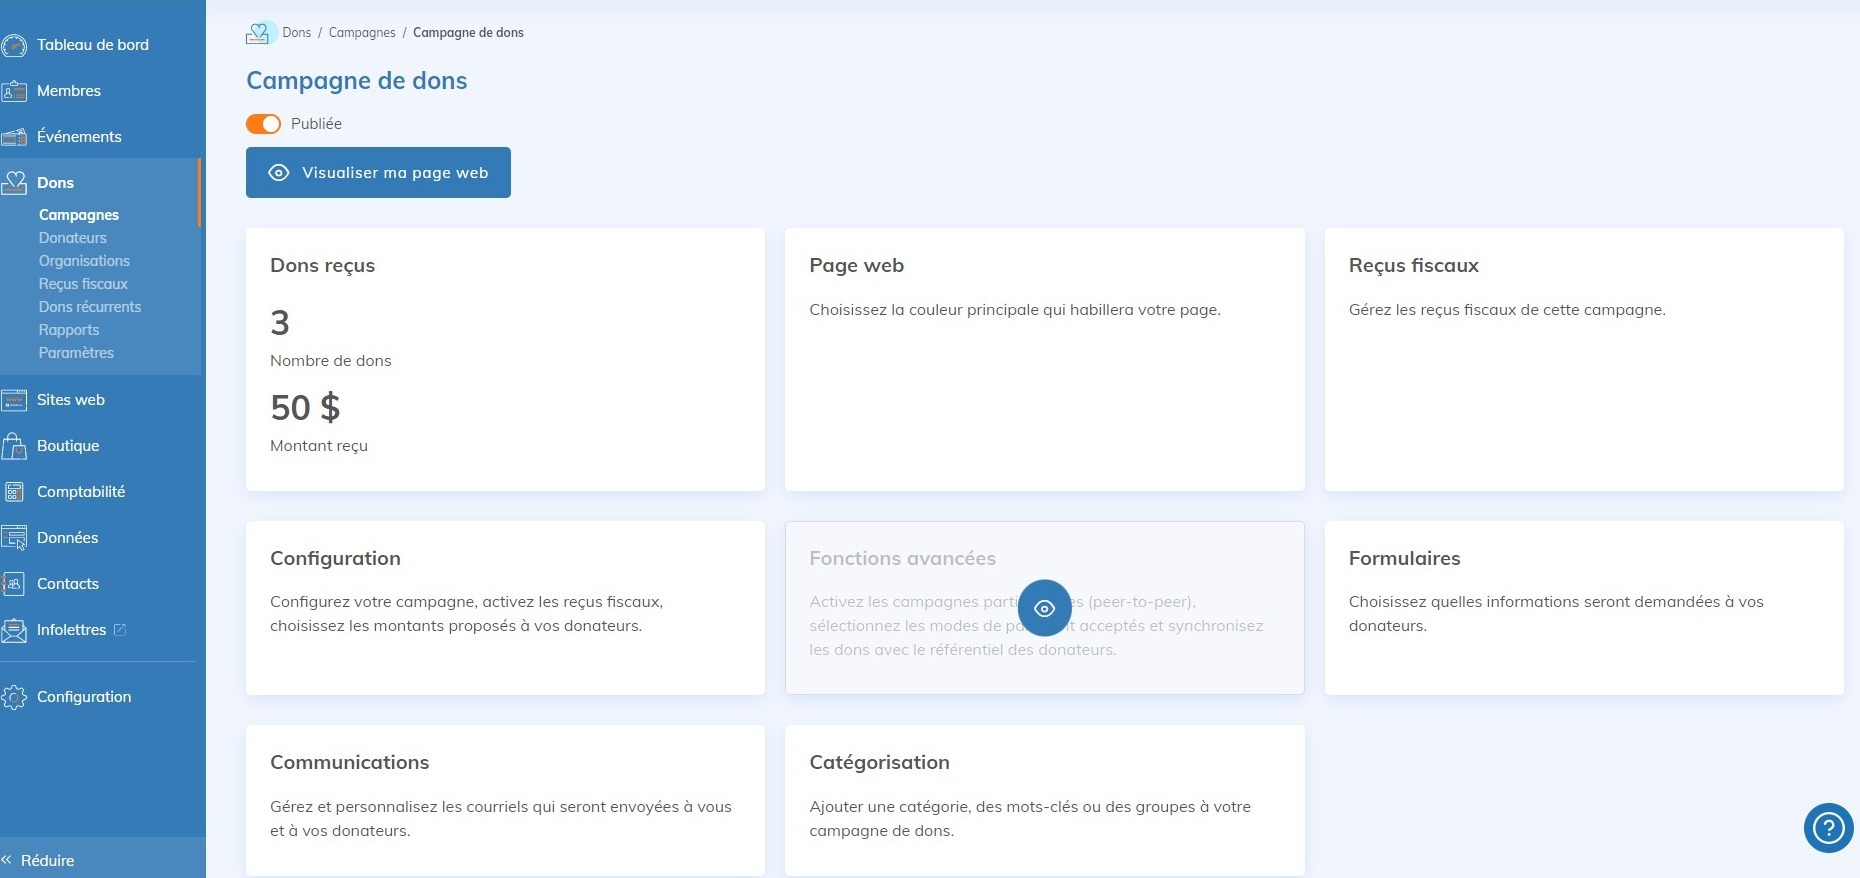The width and height of the screenshot is (1860, 878).
Task: Click the Boutique shopping bag icon
Action: click(x=14, y=446)
